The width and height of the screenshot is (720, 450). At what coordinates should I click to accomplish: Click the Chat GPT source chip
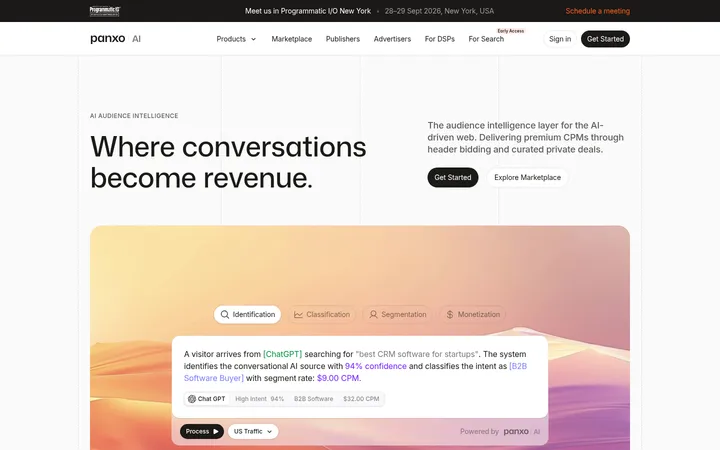207,399
